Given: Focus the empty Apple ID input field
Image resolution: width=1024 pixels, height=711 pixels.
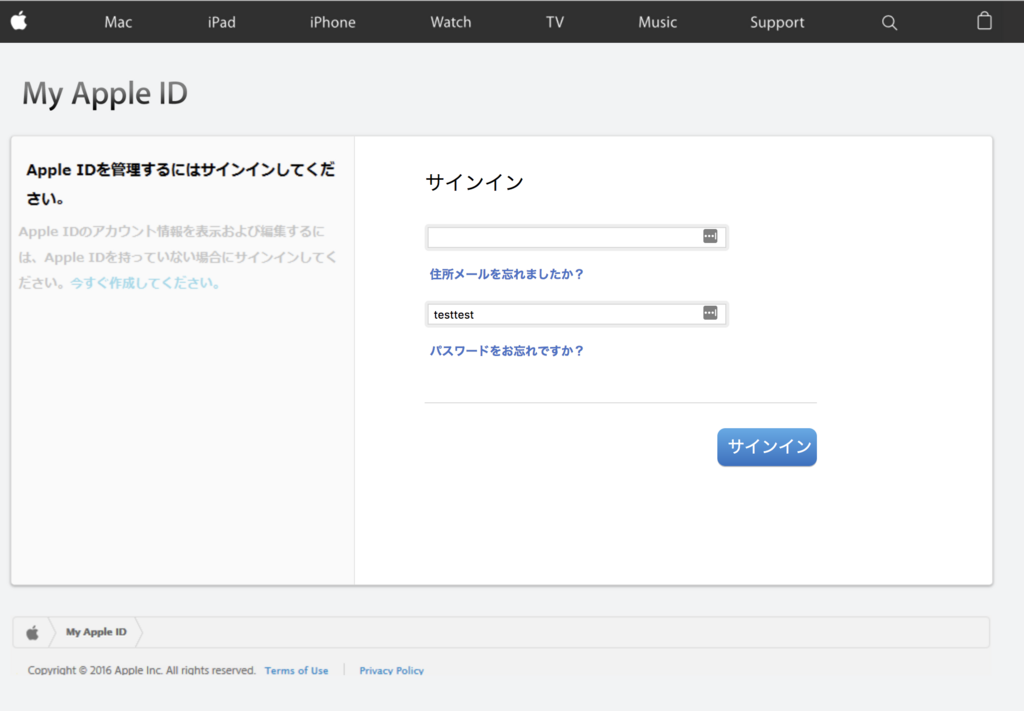Looking at the screenshot, I should [x=577, y=237].
